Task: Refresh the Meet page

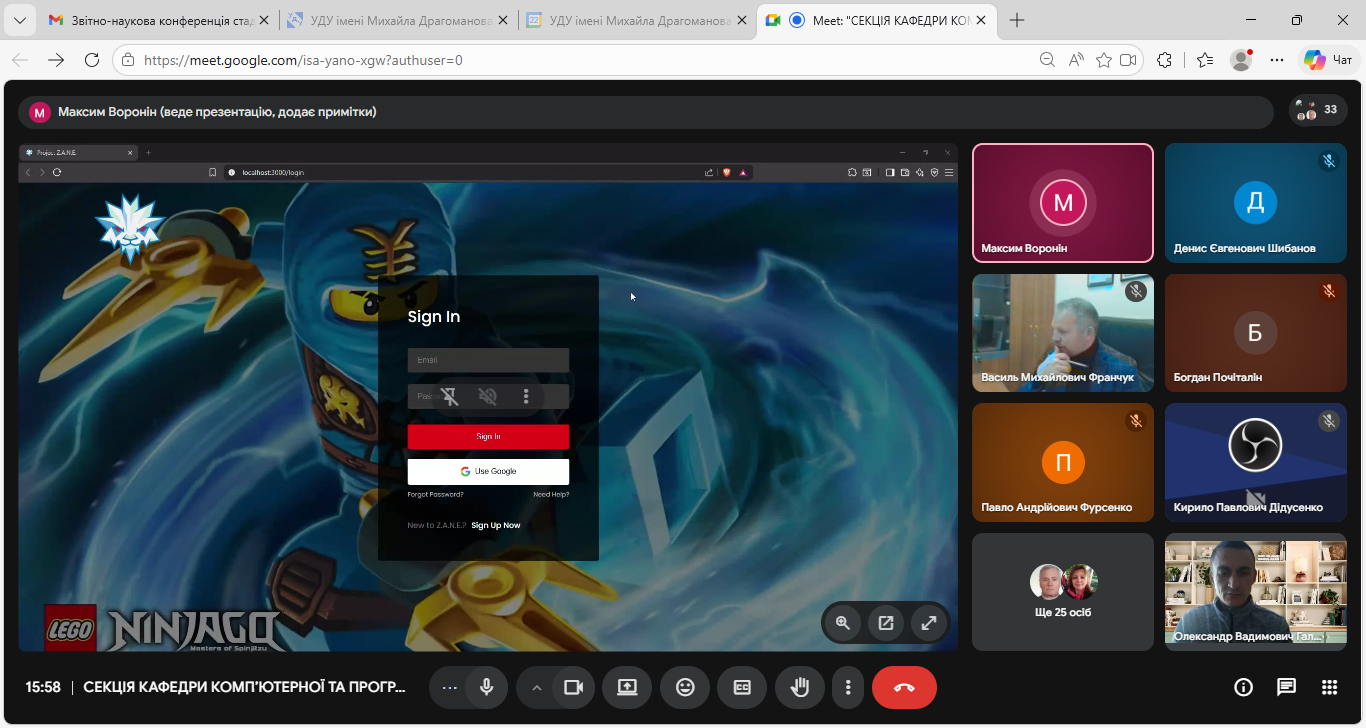Action: tap(92, 60)
